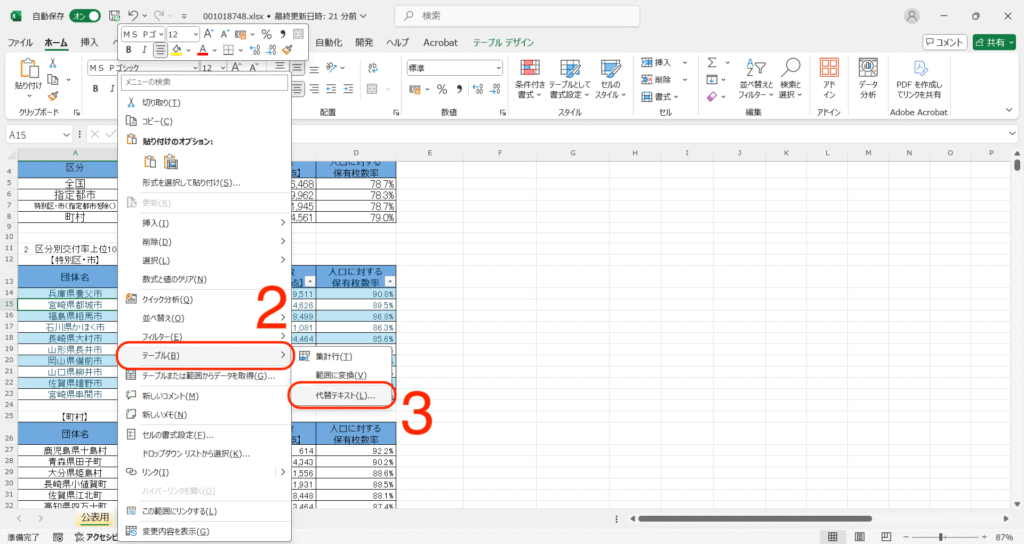Image resolution: width=1024 pixels, height=544 pixels.
Task: Click increase decimal icon in the mini toolbar
Action: 255,50
